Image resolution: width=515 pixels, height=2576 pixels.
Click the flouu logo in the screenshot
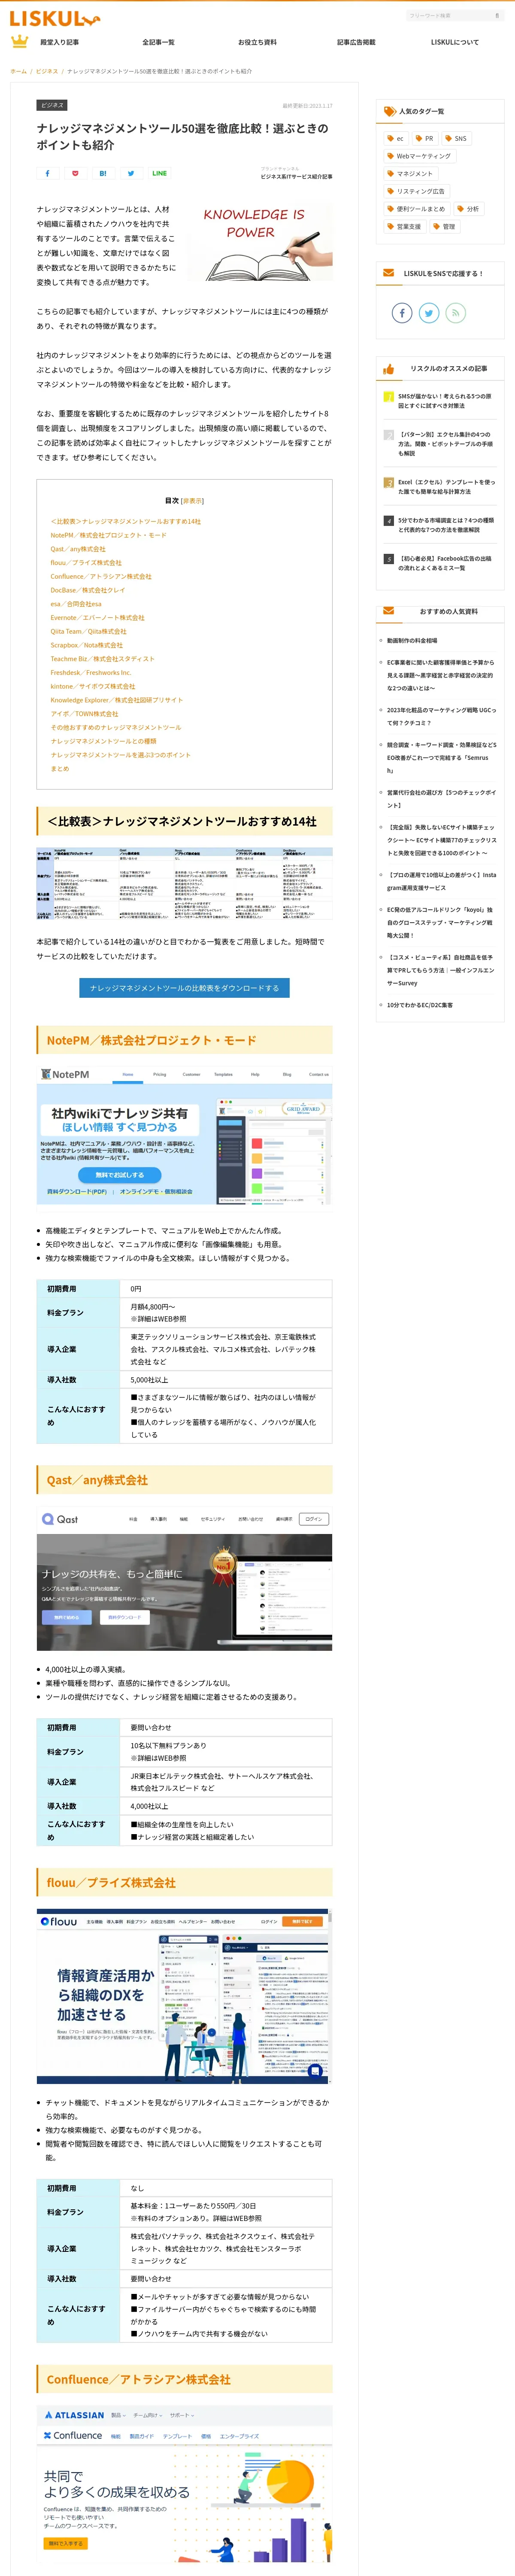coord(58,1921)
